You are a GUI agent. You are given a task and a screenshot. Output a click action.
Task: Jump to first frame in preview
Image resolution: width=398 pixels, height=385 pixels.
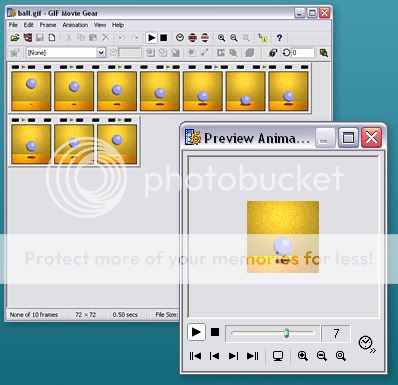point(195,356)
